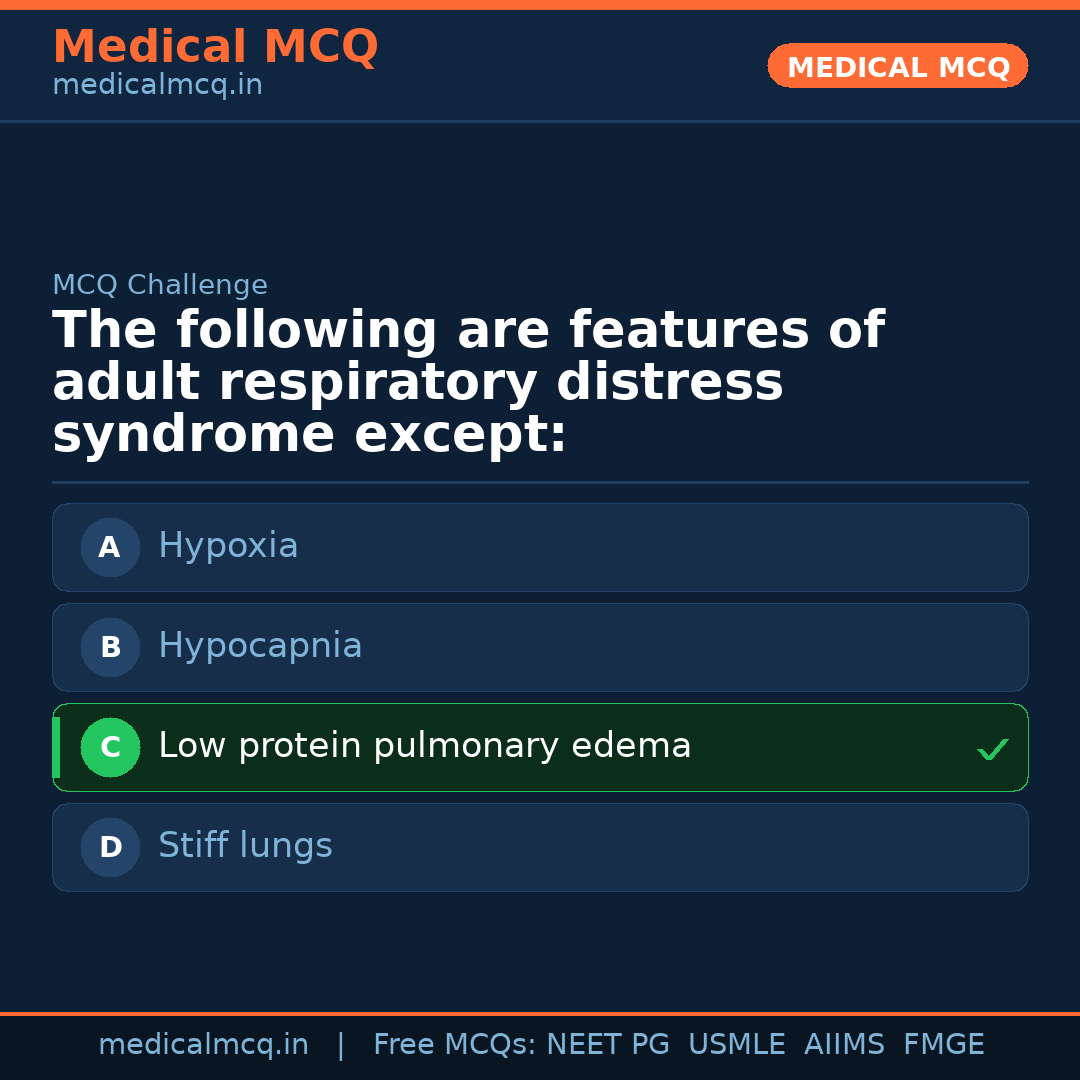Open medicalmcq.in link in the footer
This screenshot has height=1080, width=1080.
tap(203, 1045)
